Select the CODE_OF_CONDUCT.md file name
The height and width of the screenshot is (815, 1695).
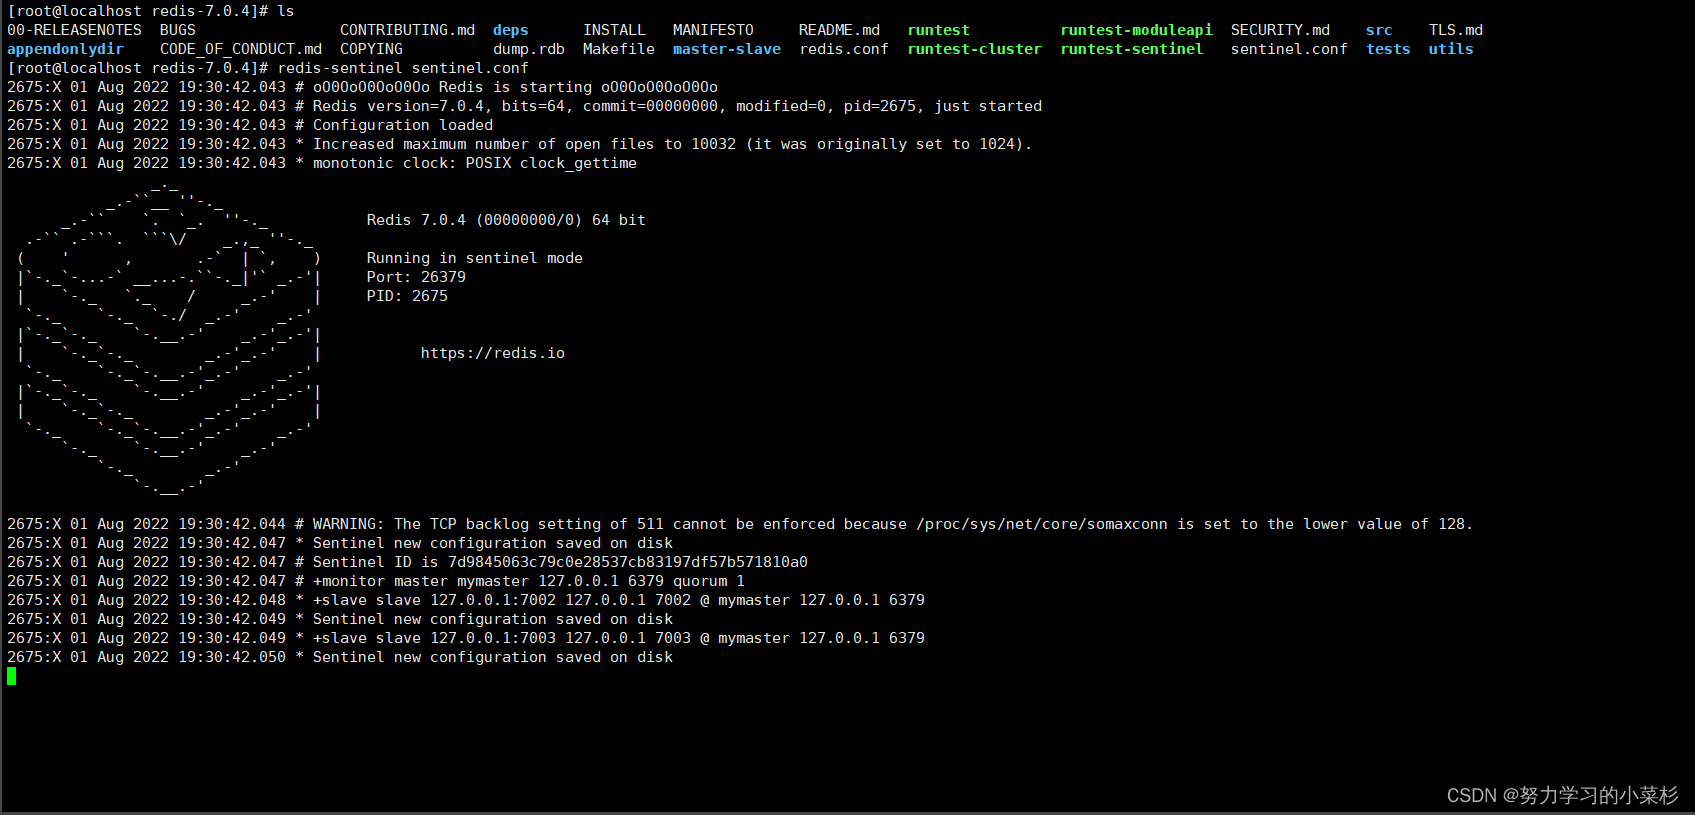pos(241,49)
